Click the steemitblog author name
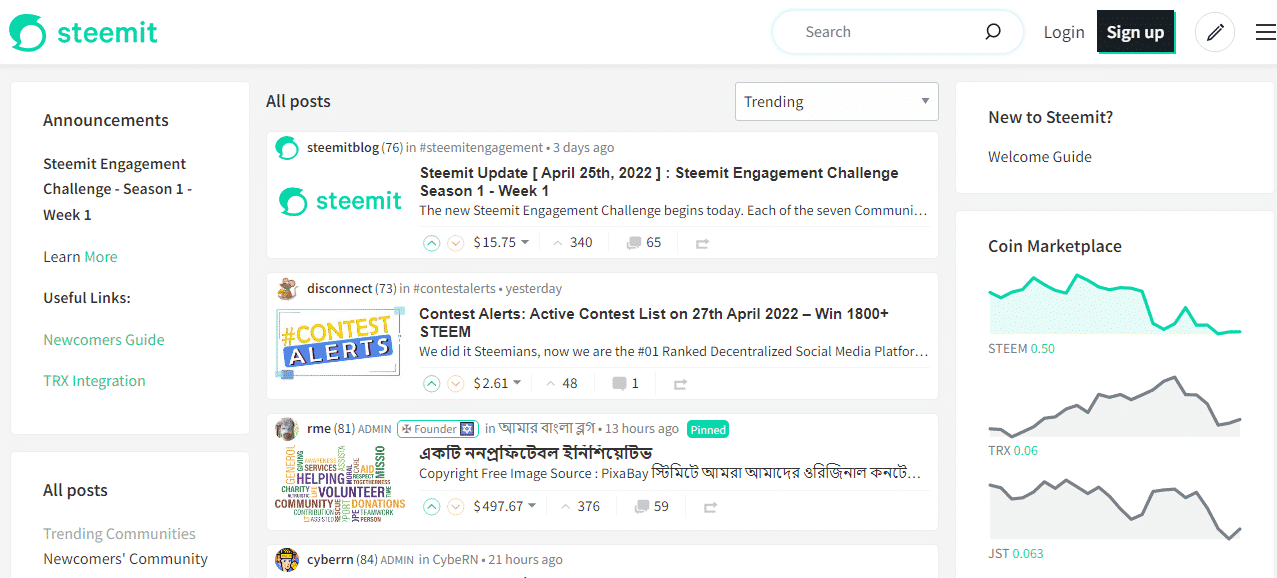 click(343, 148)
